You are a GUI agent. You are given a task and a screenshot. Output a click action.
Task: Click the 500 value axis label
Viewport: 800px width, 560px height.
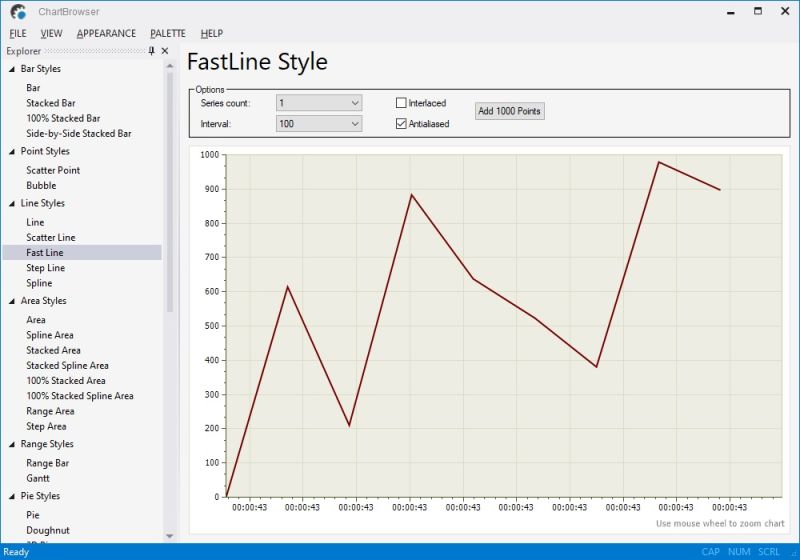point(212,326)
